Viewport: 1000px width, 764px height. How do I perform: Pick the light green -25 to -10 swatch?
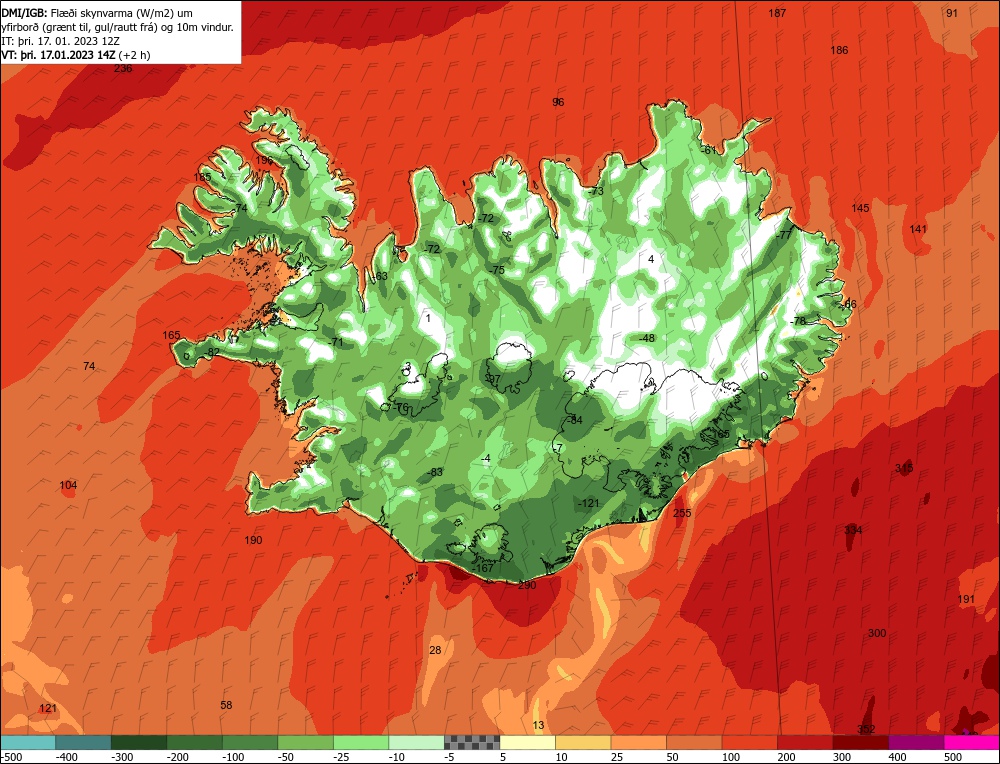[360, 742]
